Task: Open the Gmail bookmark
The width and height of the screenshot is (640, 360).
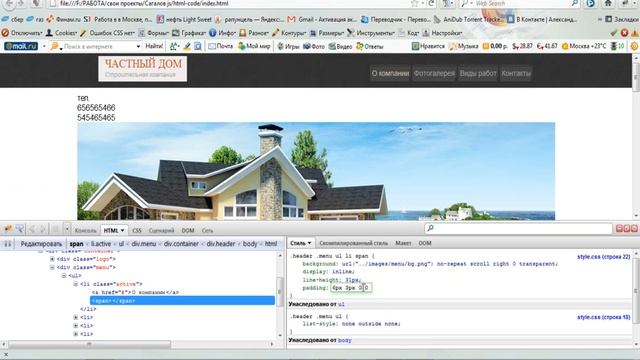Action: [322, 19]
